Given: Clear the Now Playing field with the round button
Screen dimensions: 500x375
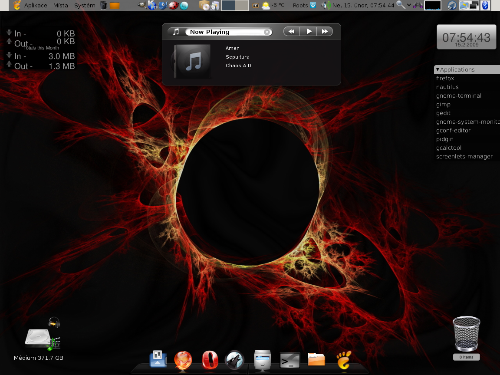Looking at the screenshot, I should pos(267,32).
